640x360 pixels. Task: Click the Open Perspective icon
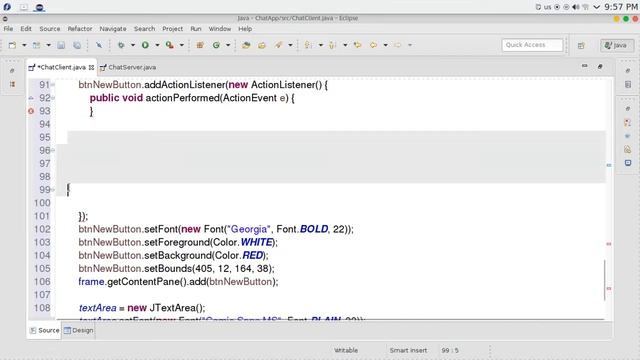581,45
